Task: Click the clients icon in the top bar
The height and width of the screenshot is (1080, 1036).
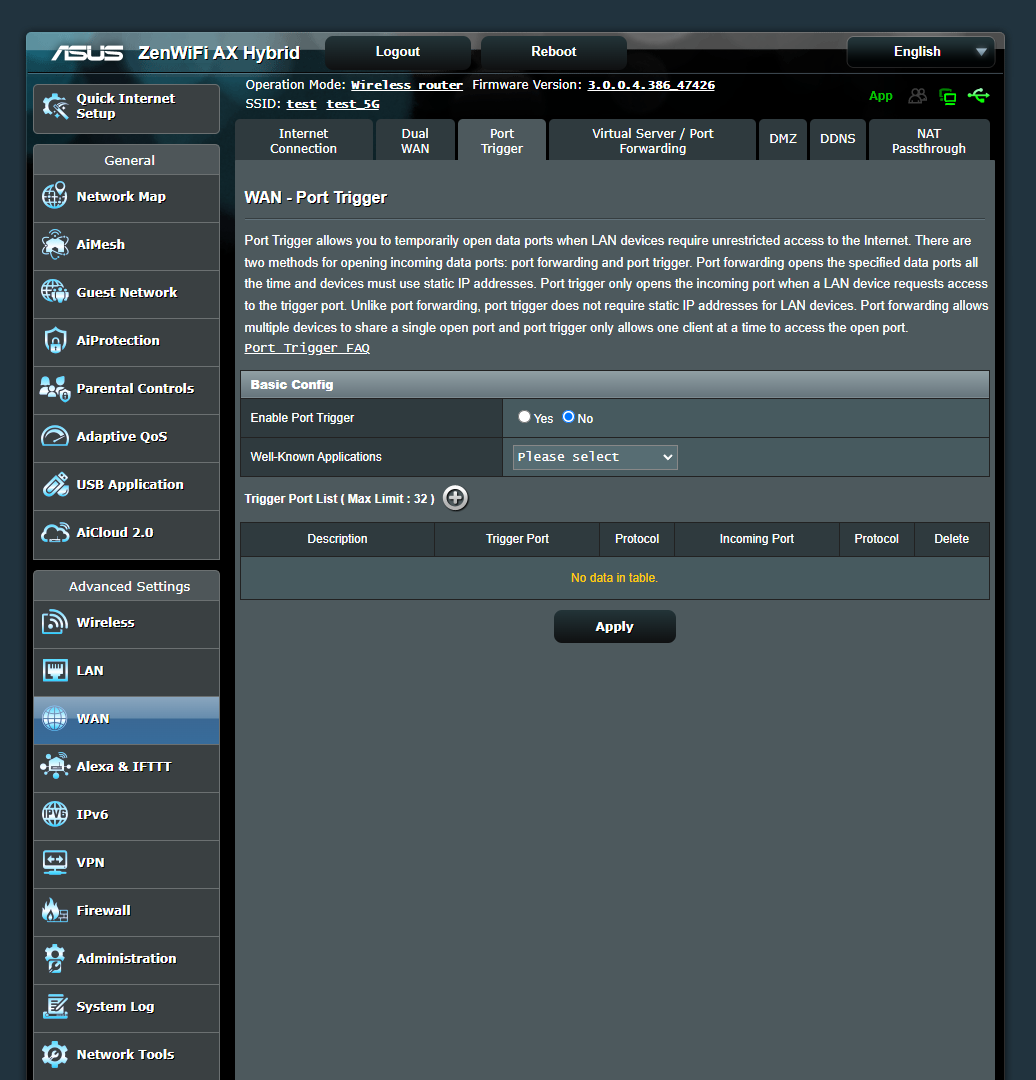Action: click(918, 96)
